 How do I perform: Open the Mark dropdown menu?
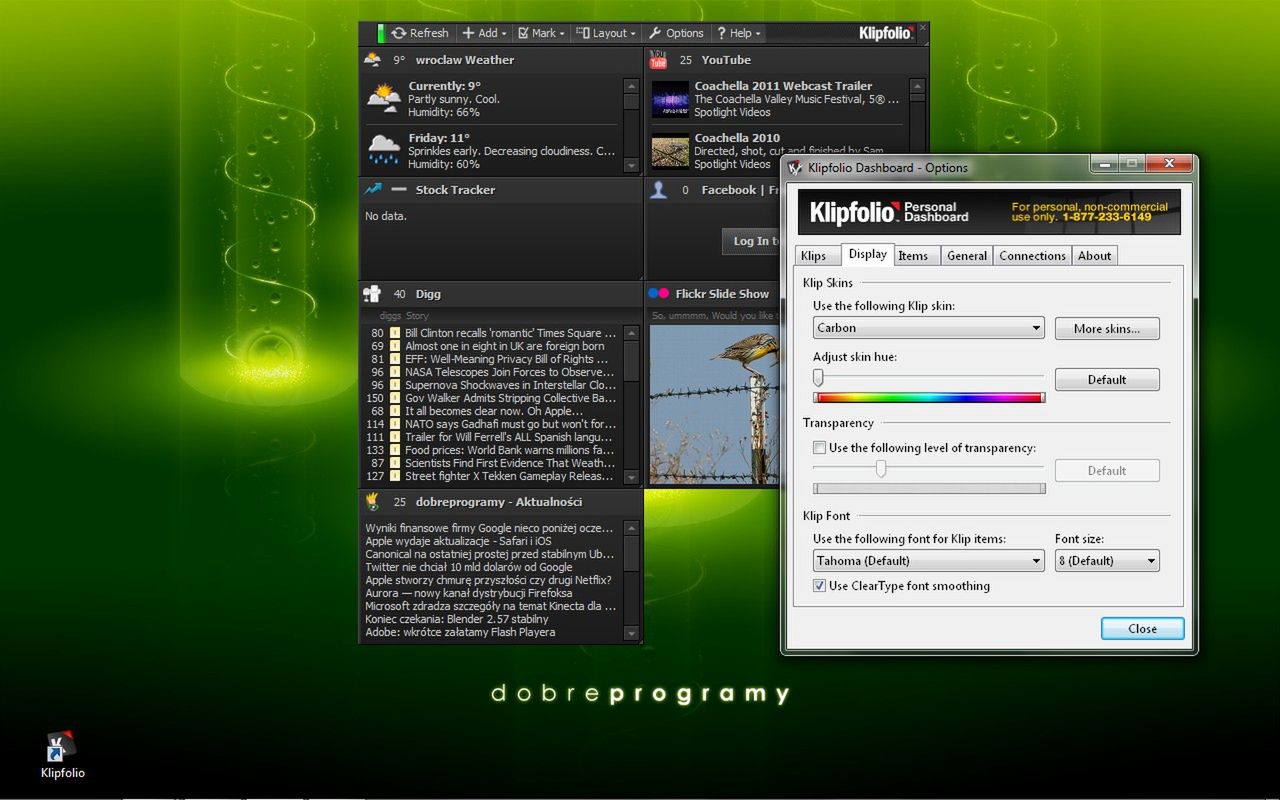click(x=541, y=33)
